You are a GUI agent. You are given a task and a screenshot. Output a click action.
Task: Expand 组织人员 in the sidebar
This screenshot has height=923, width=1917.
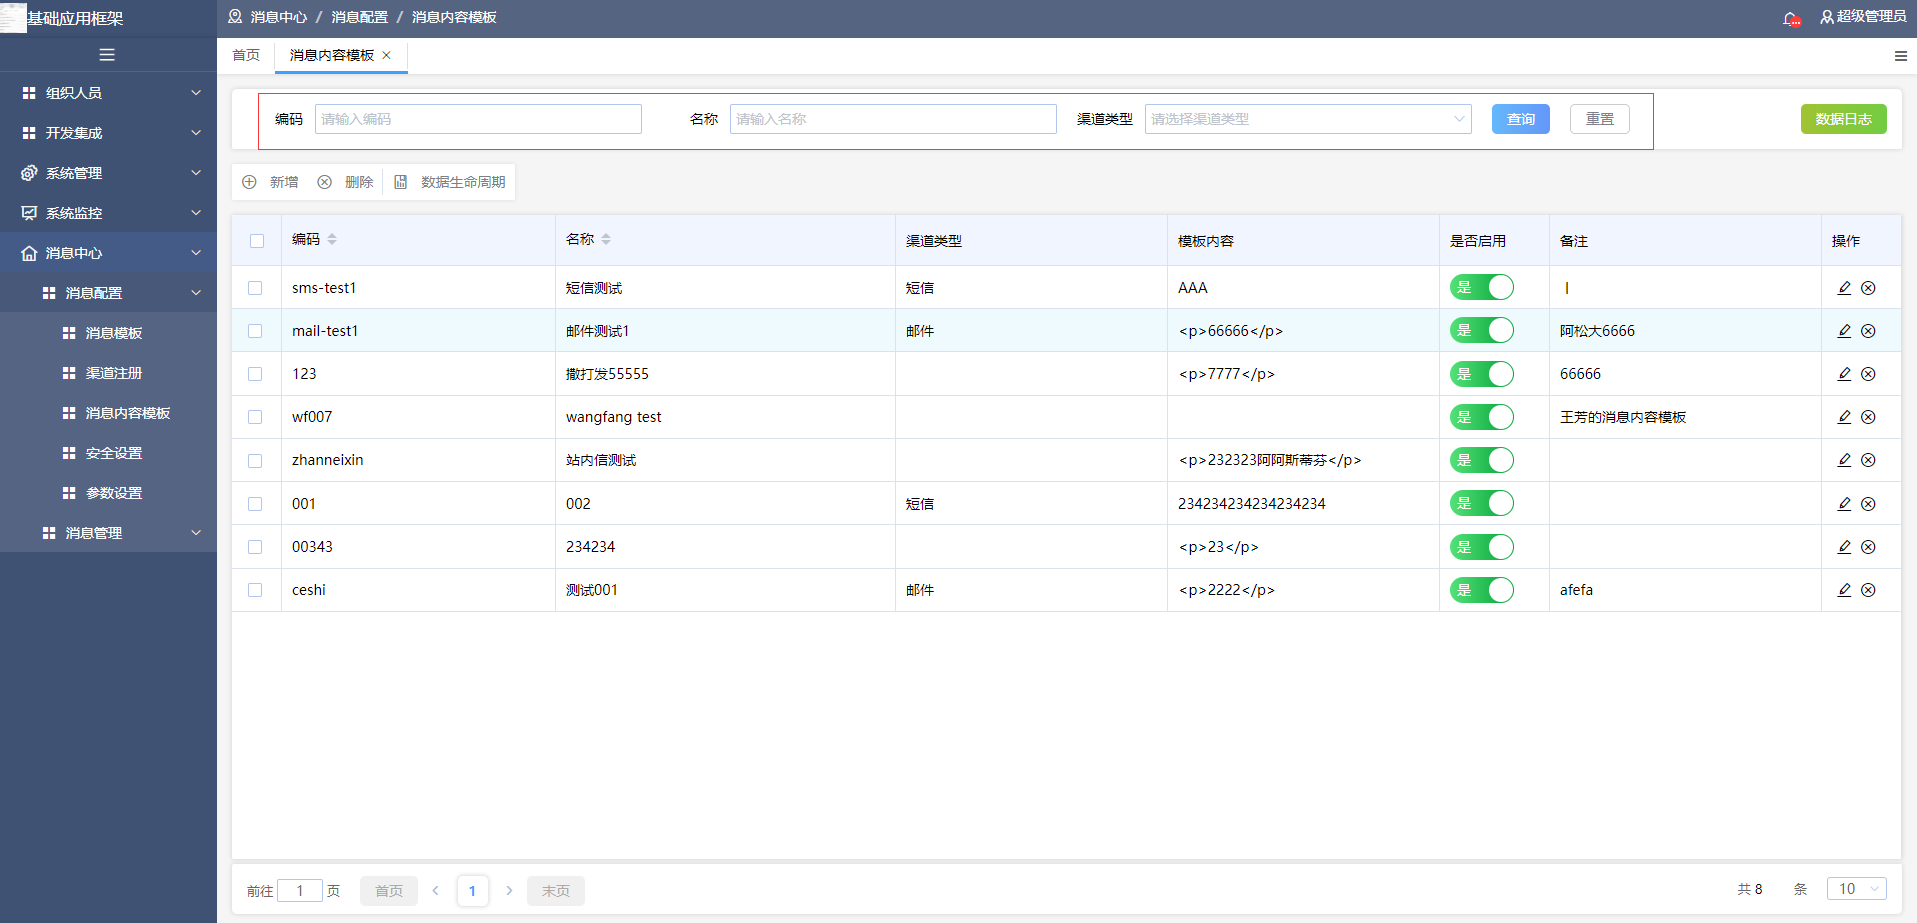point(108,92)
